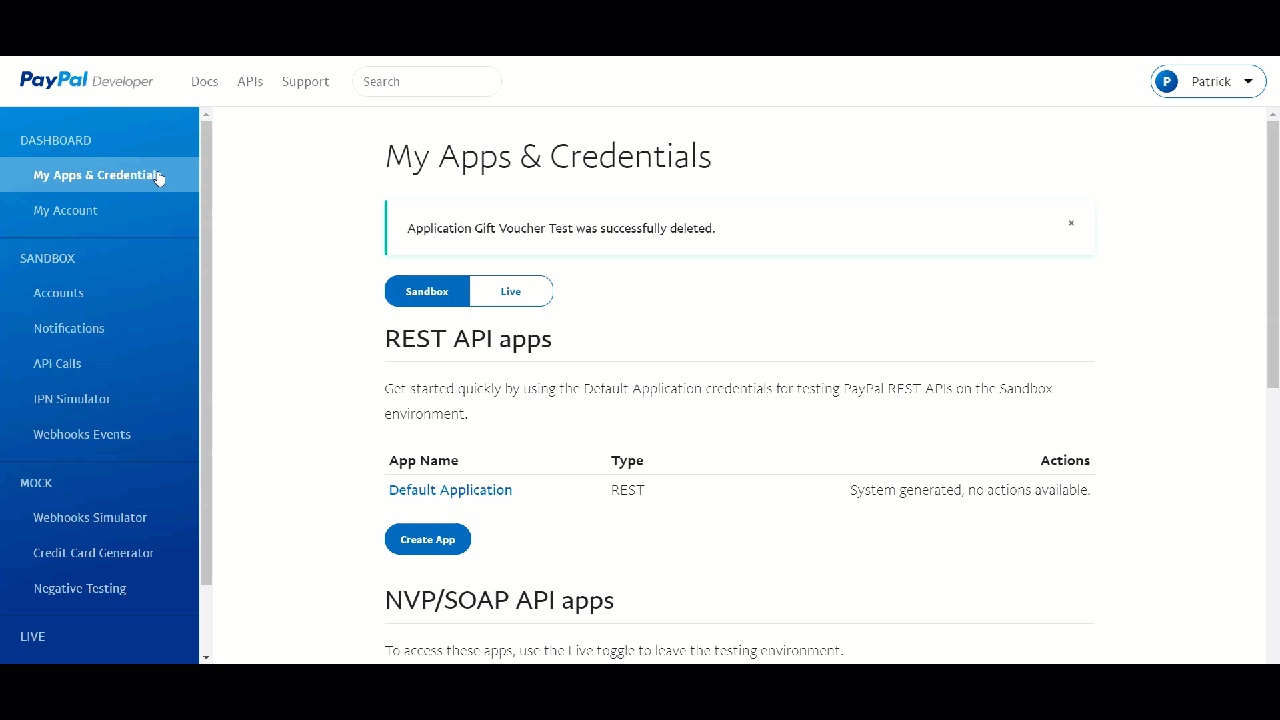Open the Default Application link
This screenshot has width=1280, height=720.
(x=450, y=490)
